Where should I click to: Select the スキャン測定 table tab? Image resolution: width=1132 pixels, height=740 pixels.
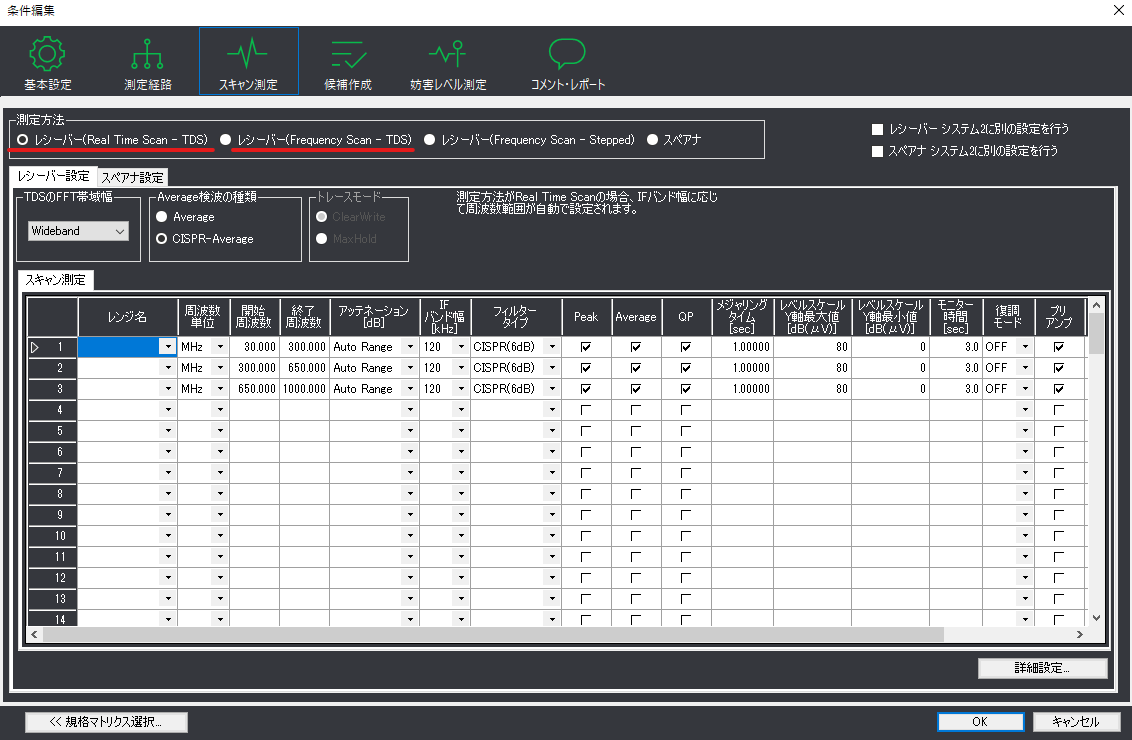(x=56, y=279)
